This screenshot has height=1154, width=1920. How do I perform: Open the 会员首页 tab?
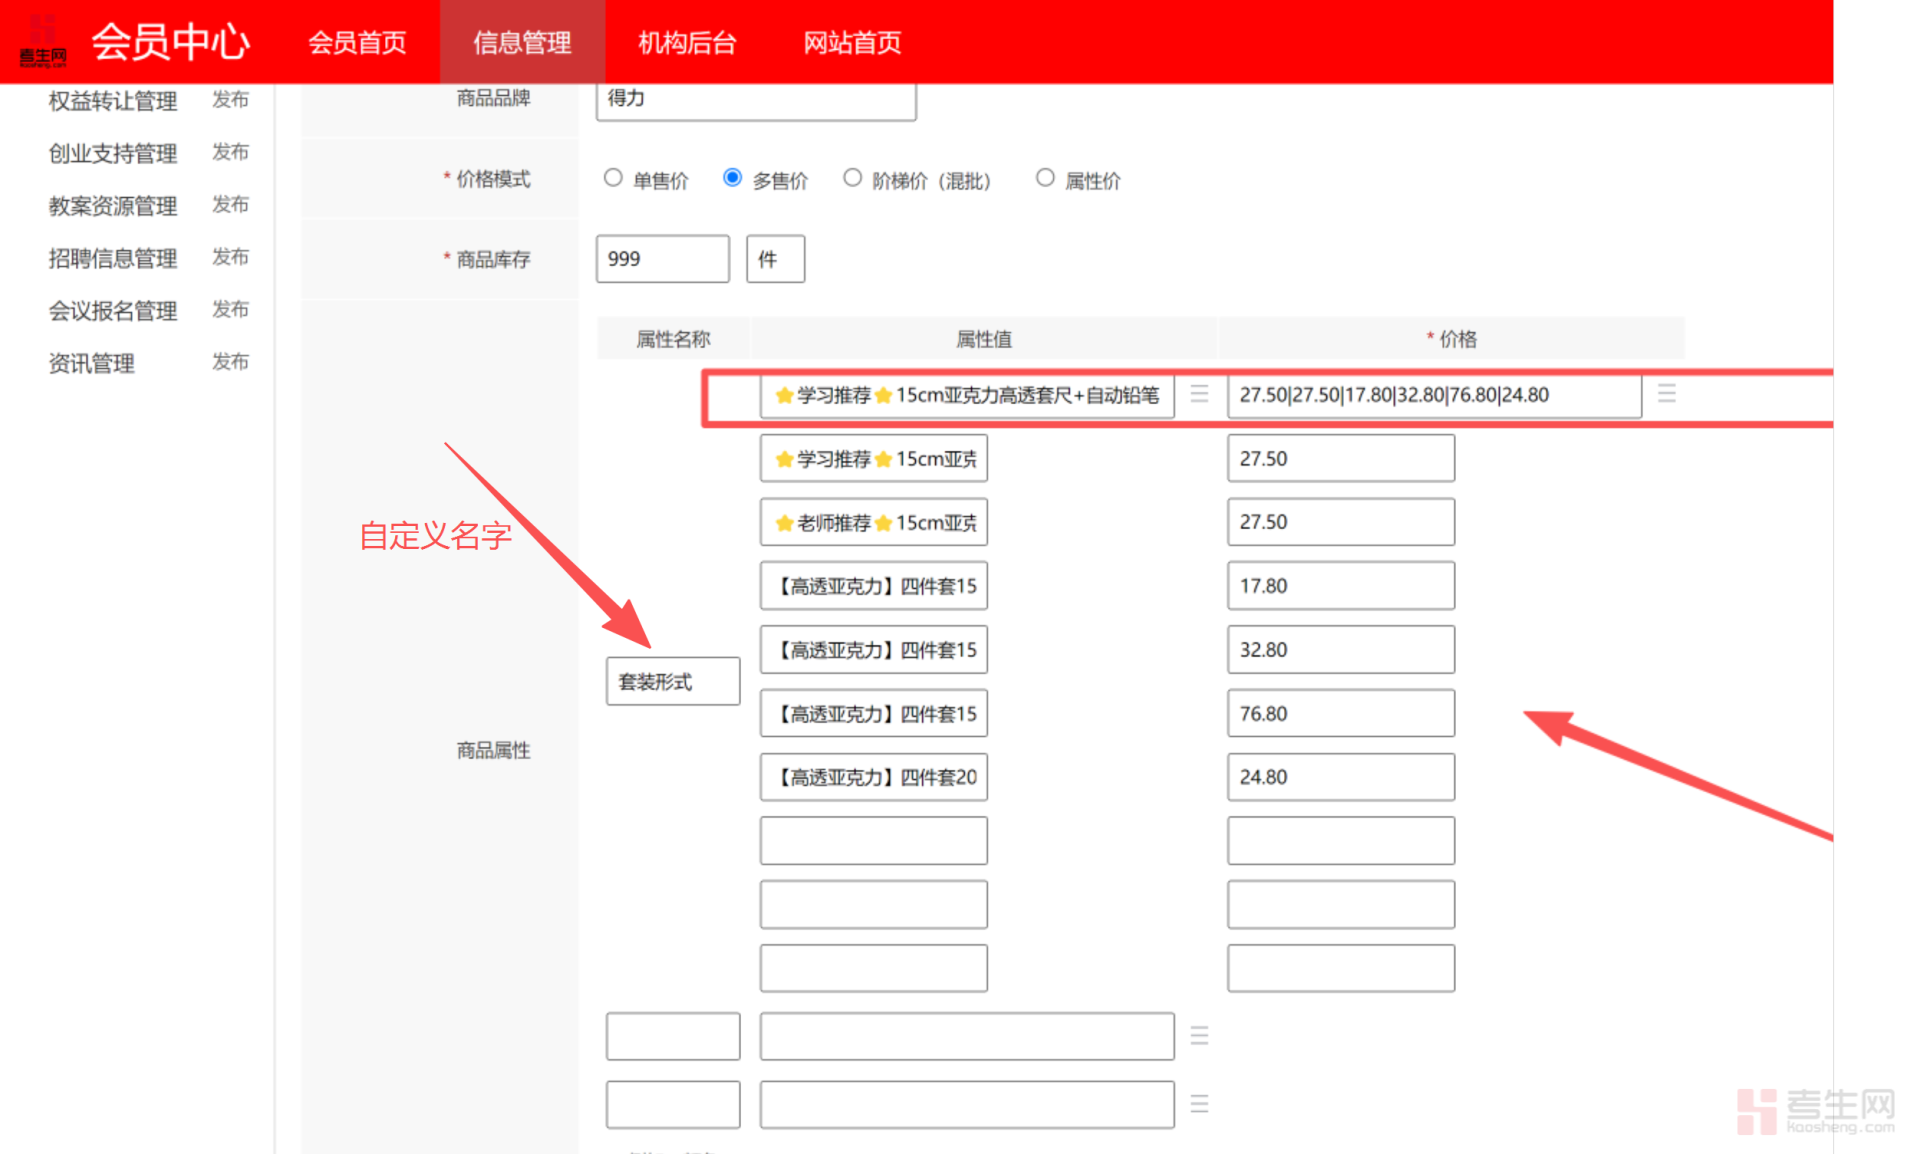(x=357, y=43)
